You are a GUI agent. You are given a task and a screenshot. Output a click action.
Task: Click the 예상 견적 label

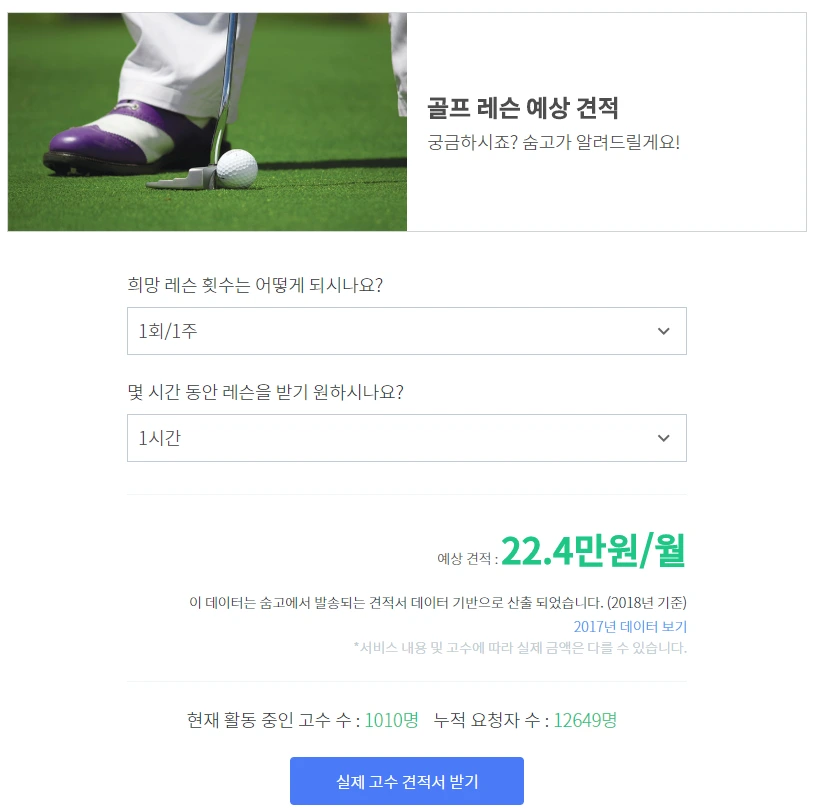pyautogui.click(x=467, y=558)
